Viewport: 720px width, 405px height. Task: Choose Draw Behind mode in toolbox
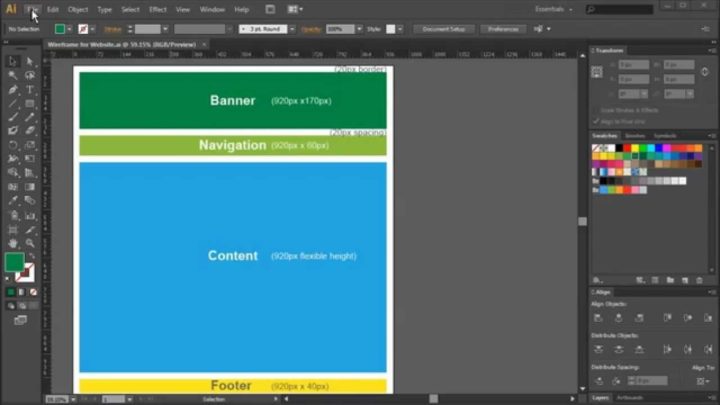22,306
